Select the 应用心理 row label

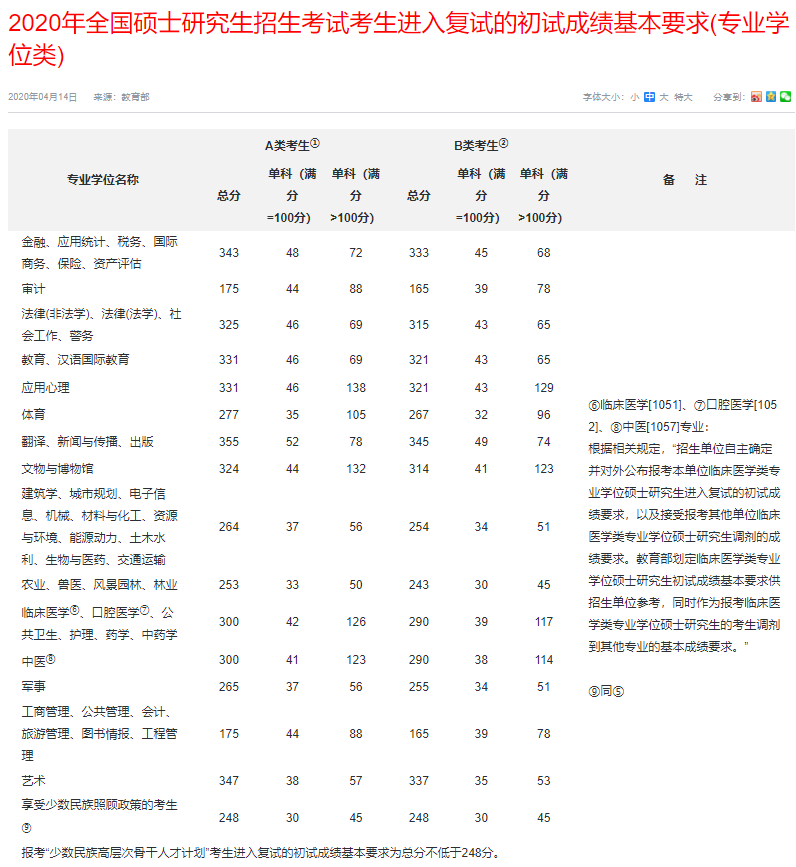pyautogui.click(x=45, y=387)
